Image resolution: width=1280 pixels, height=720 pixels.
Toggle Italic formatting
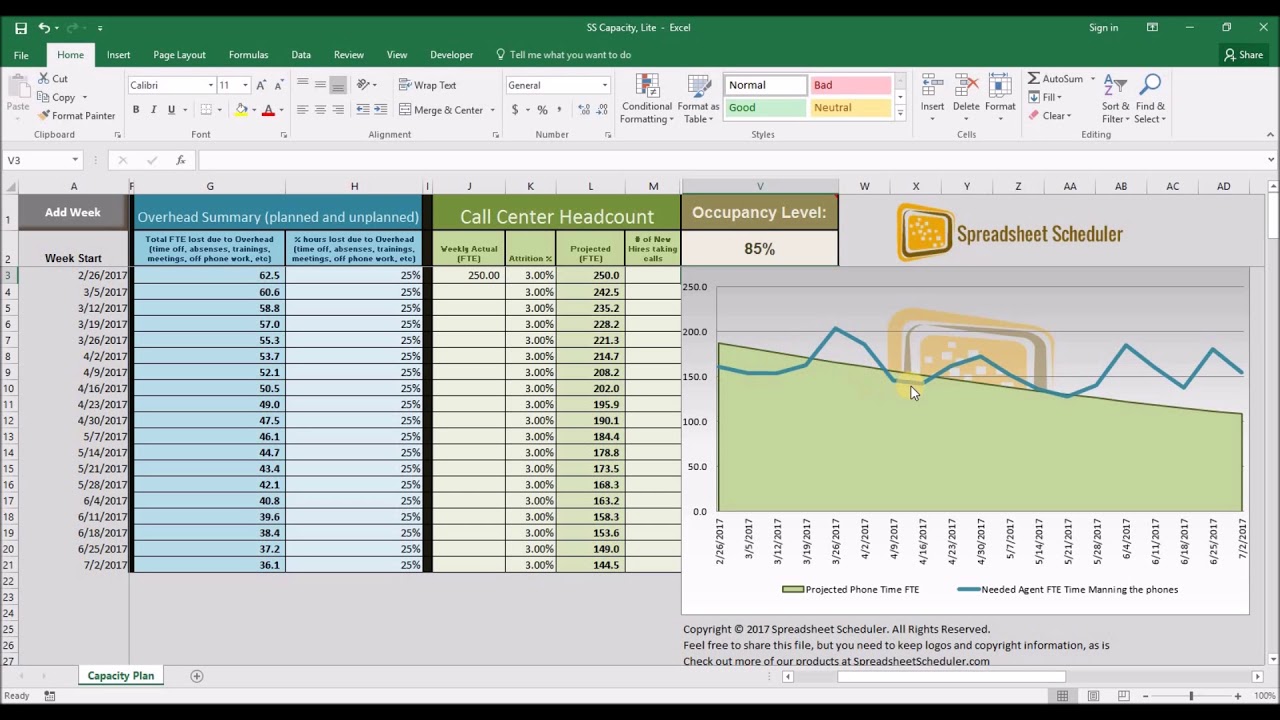(x=153, y=110)
